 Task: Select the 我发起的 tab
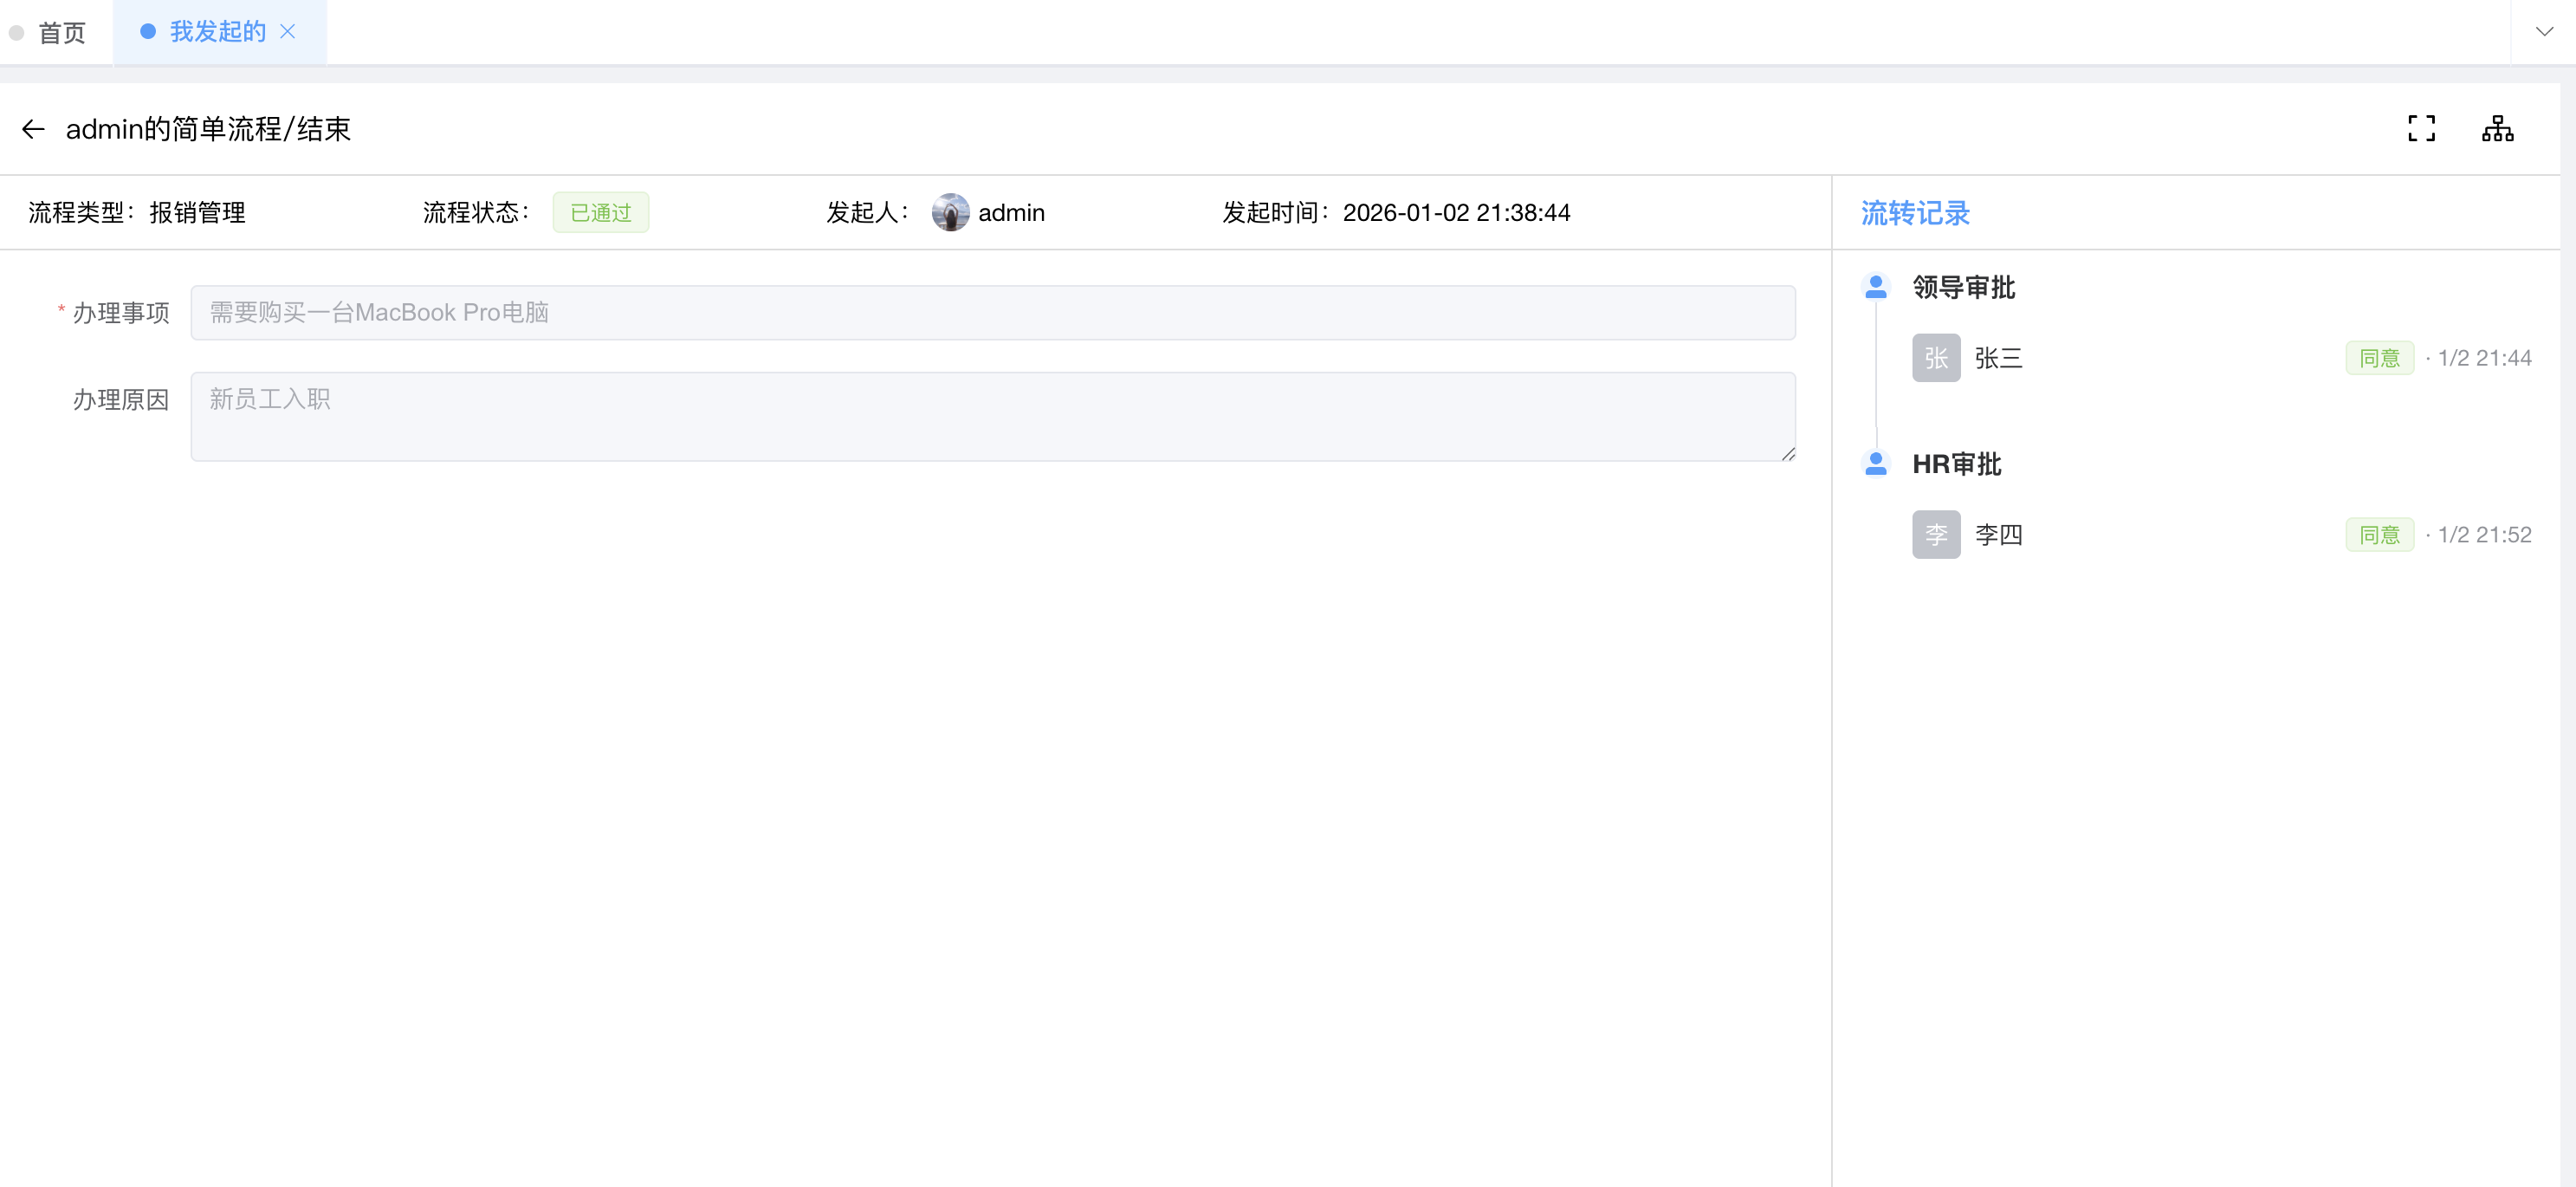click(x=217, y=32)
